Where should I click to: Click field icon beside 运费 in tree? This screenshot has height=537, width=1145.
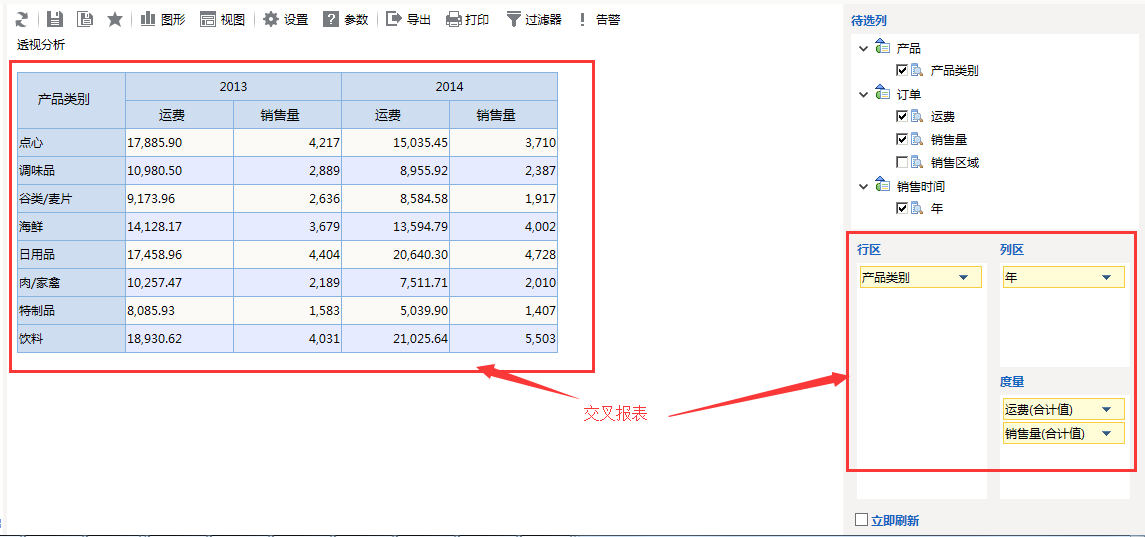[916, 116]
